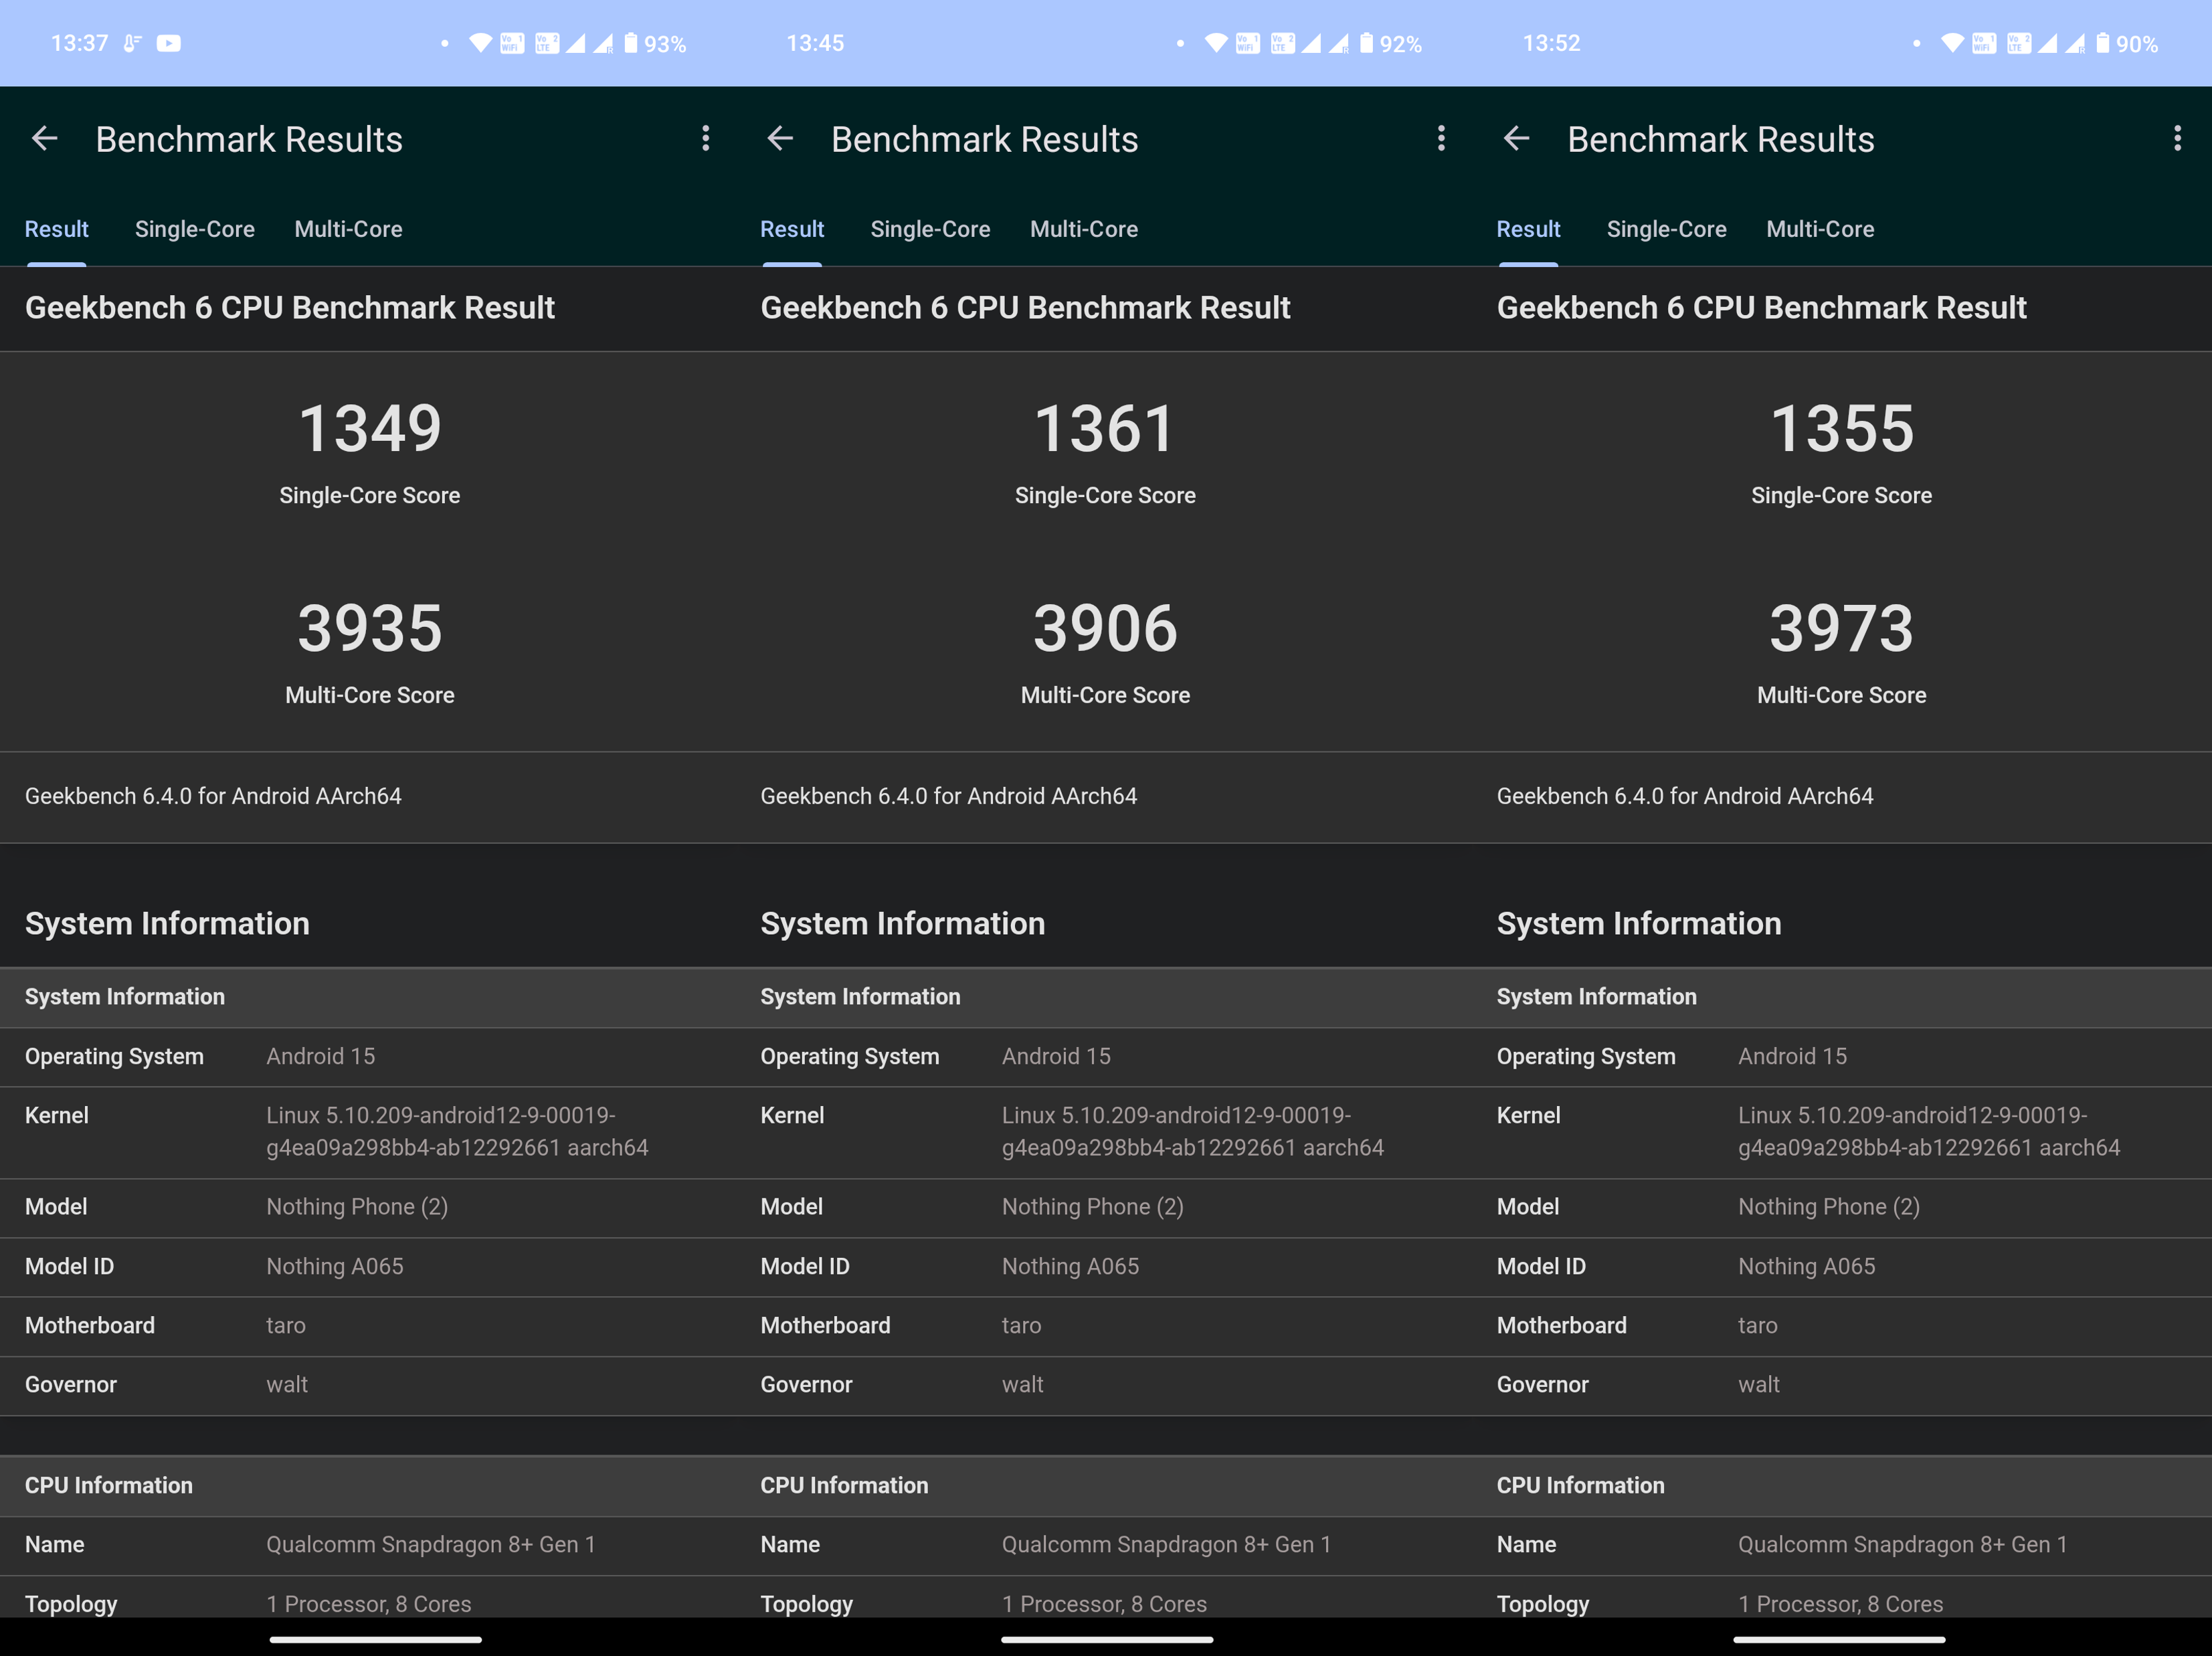2212x1656 pixels.
Task: Tap battery icon showing 93%
Action: coord(631,43)
